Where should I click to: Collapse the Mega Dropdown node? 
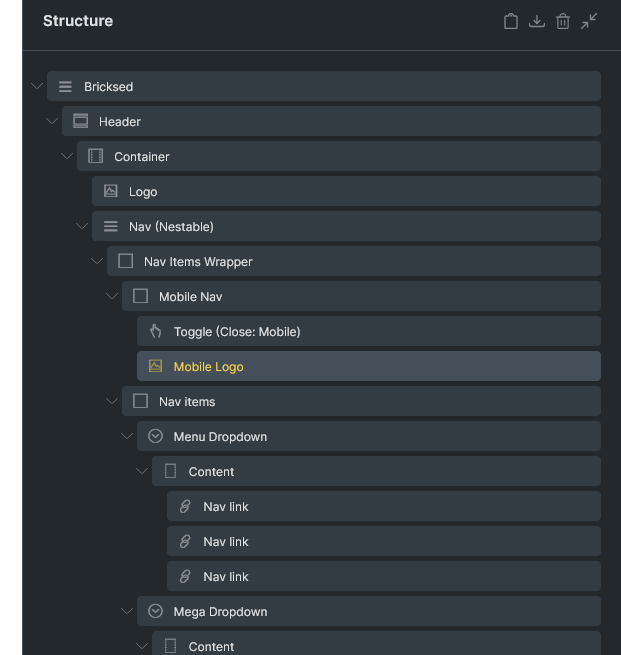click(x=127, y=611)
